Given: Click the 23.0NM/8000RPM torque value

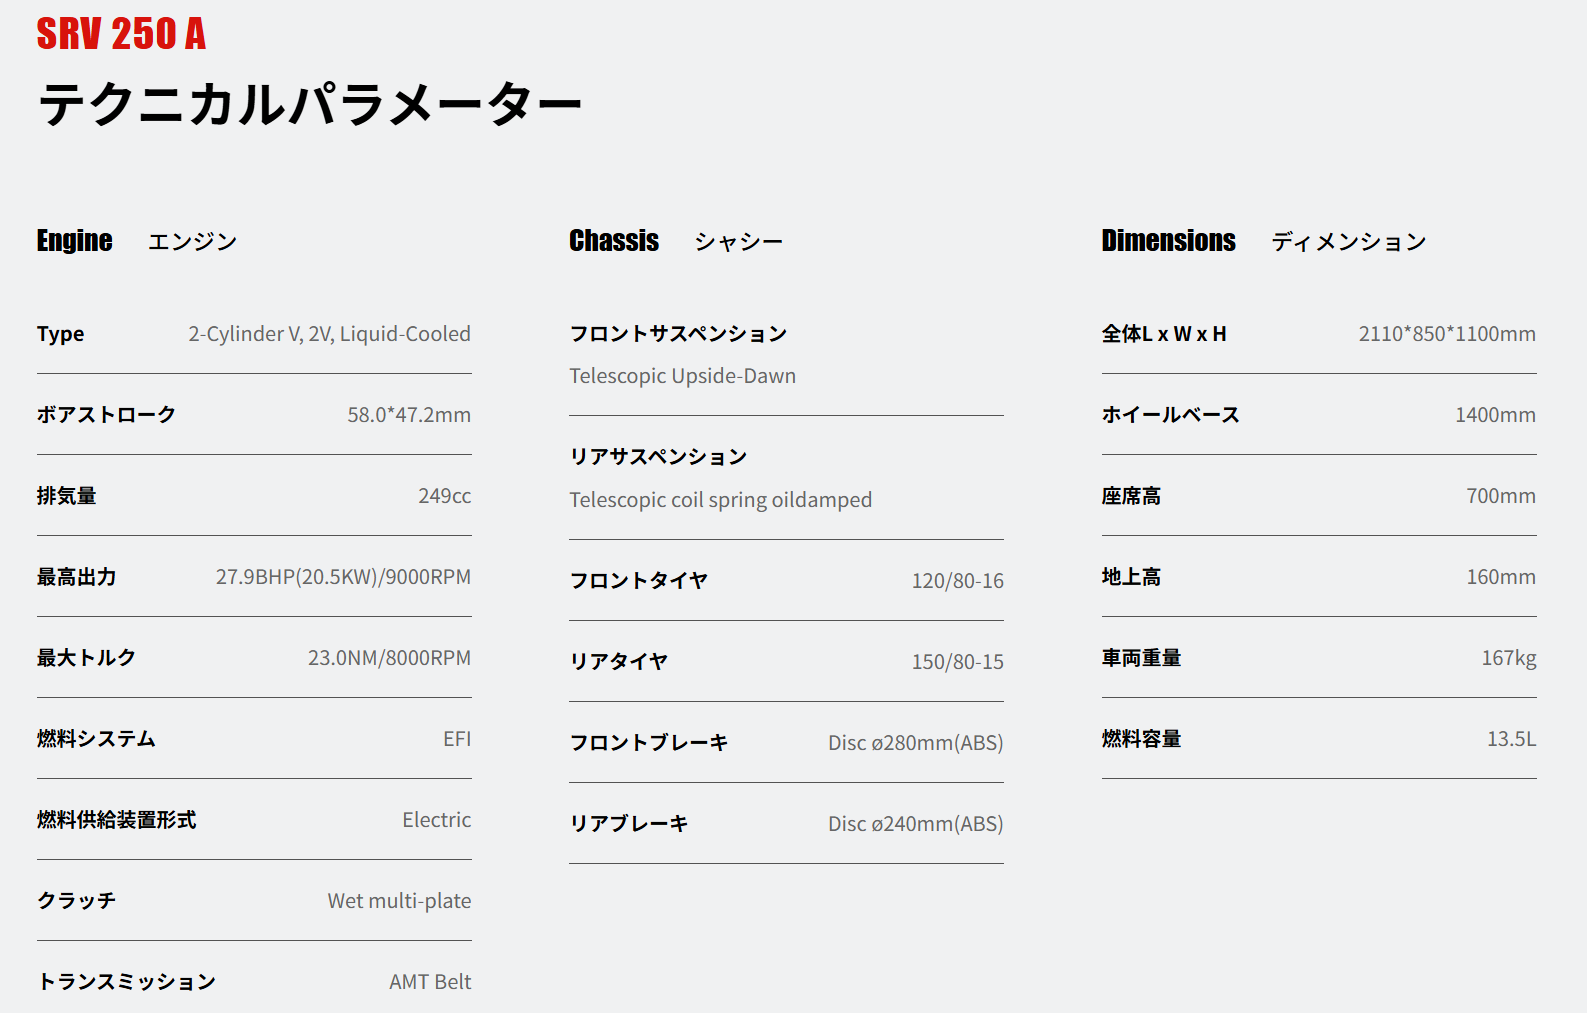Looking at the screenshot, I should 389,658.
